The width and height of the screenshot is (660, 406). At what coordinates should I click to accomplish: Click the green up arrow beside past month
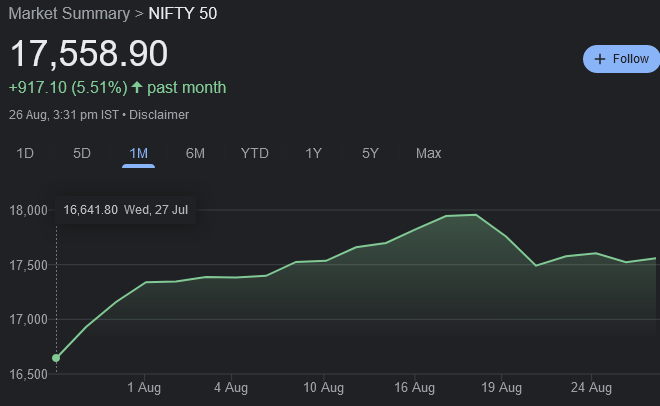pyautogui.click(x=137, y=88)
